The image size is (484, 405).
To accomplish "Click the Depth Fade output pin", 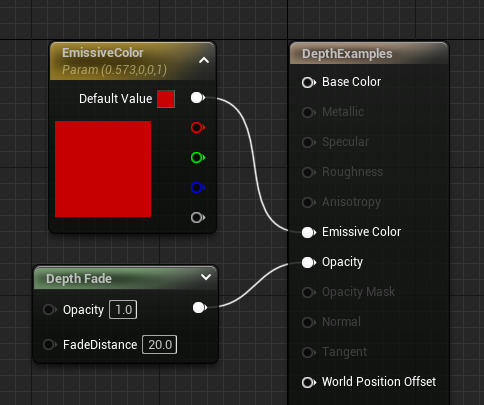I will 200,308.
